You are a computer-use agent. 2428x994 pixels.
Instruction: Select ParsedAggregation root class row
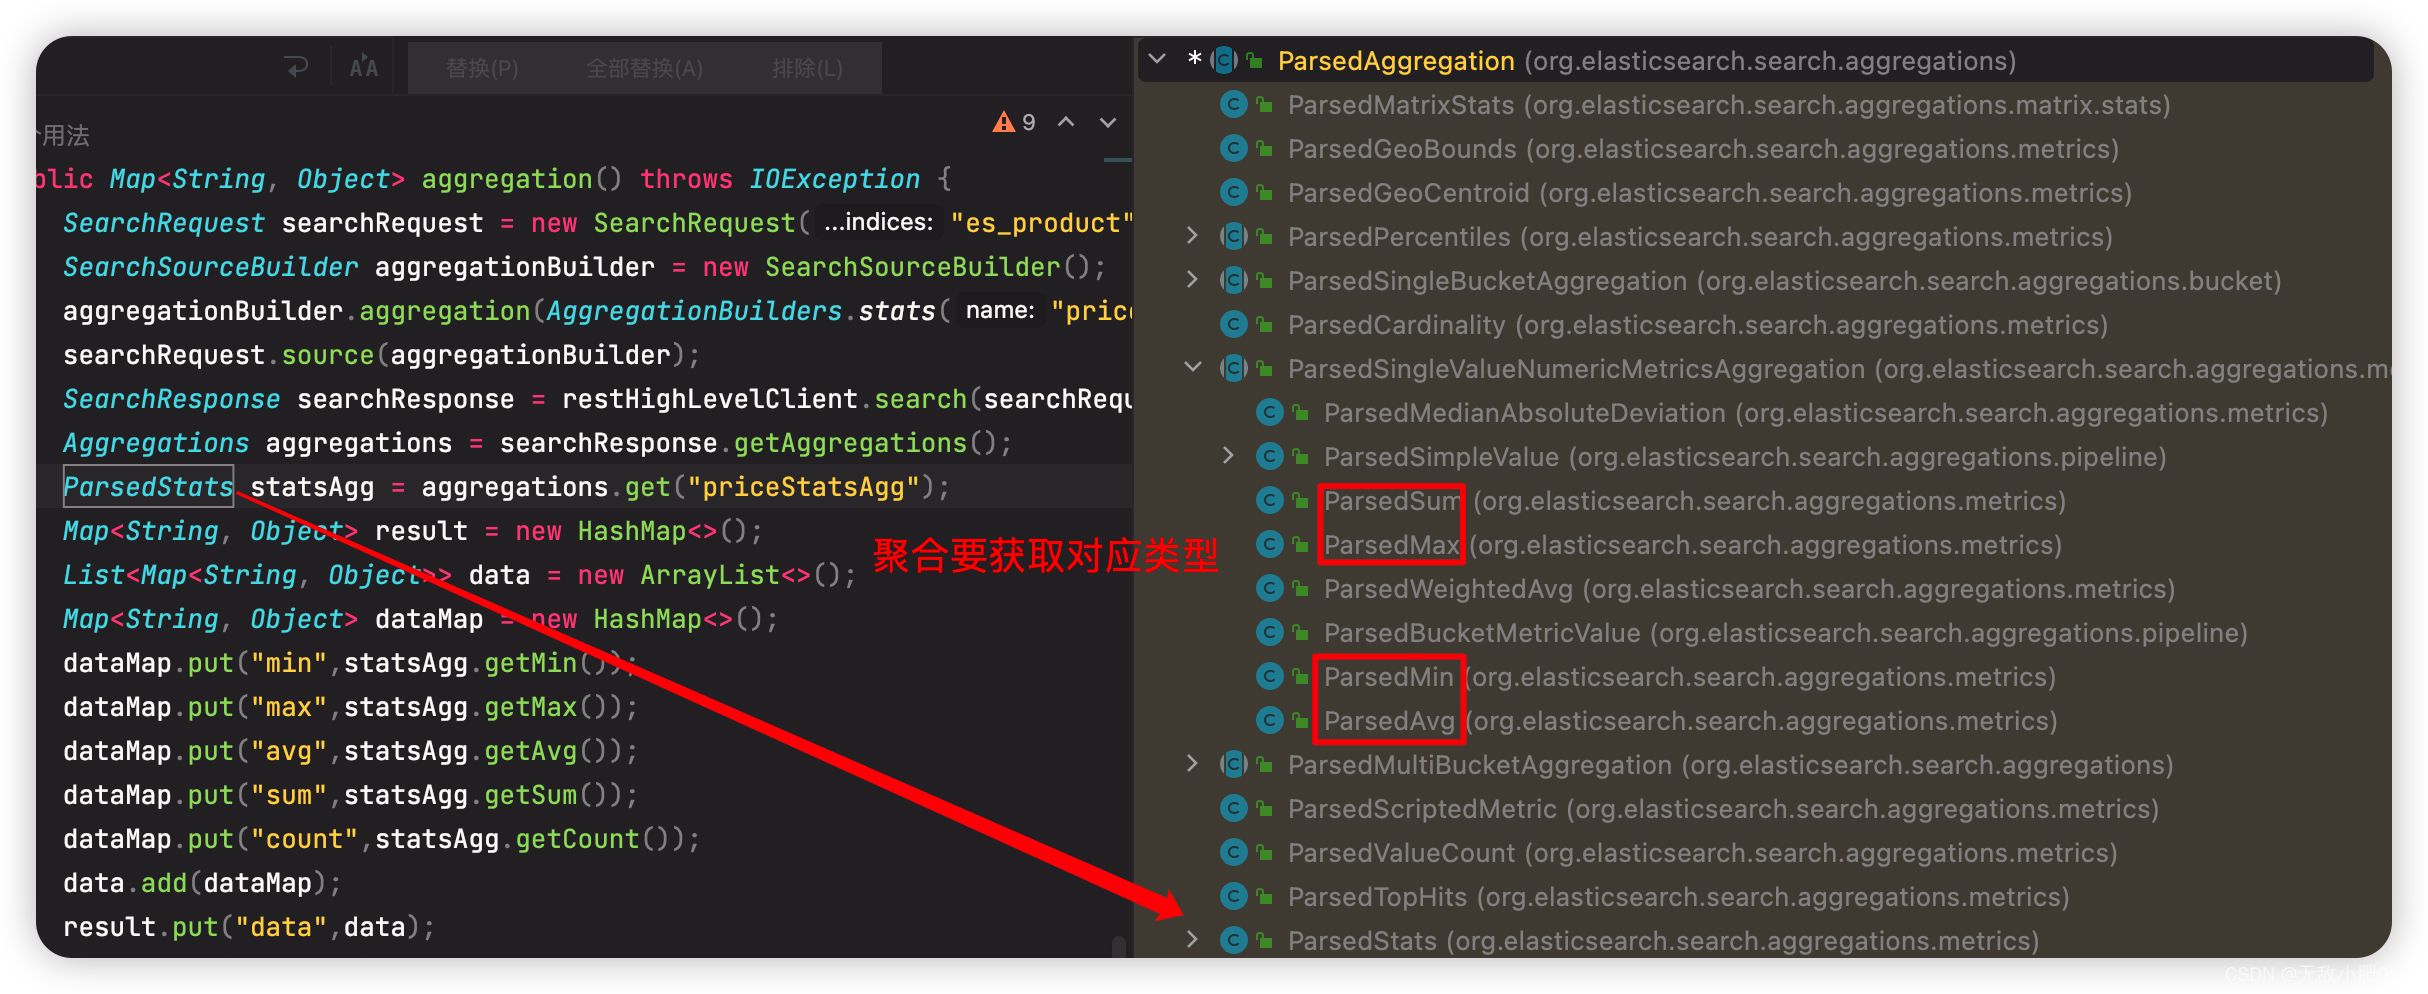(x=1756, y=61)
